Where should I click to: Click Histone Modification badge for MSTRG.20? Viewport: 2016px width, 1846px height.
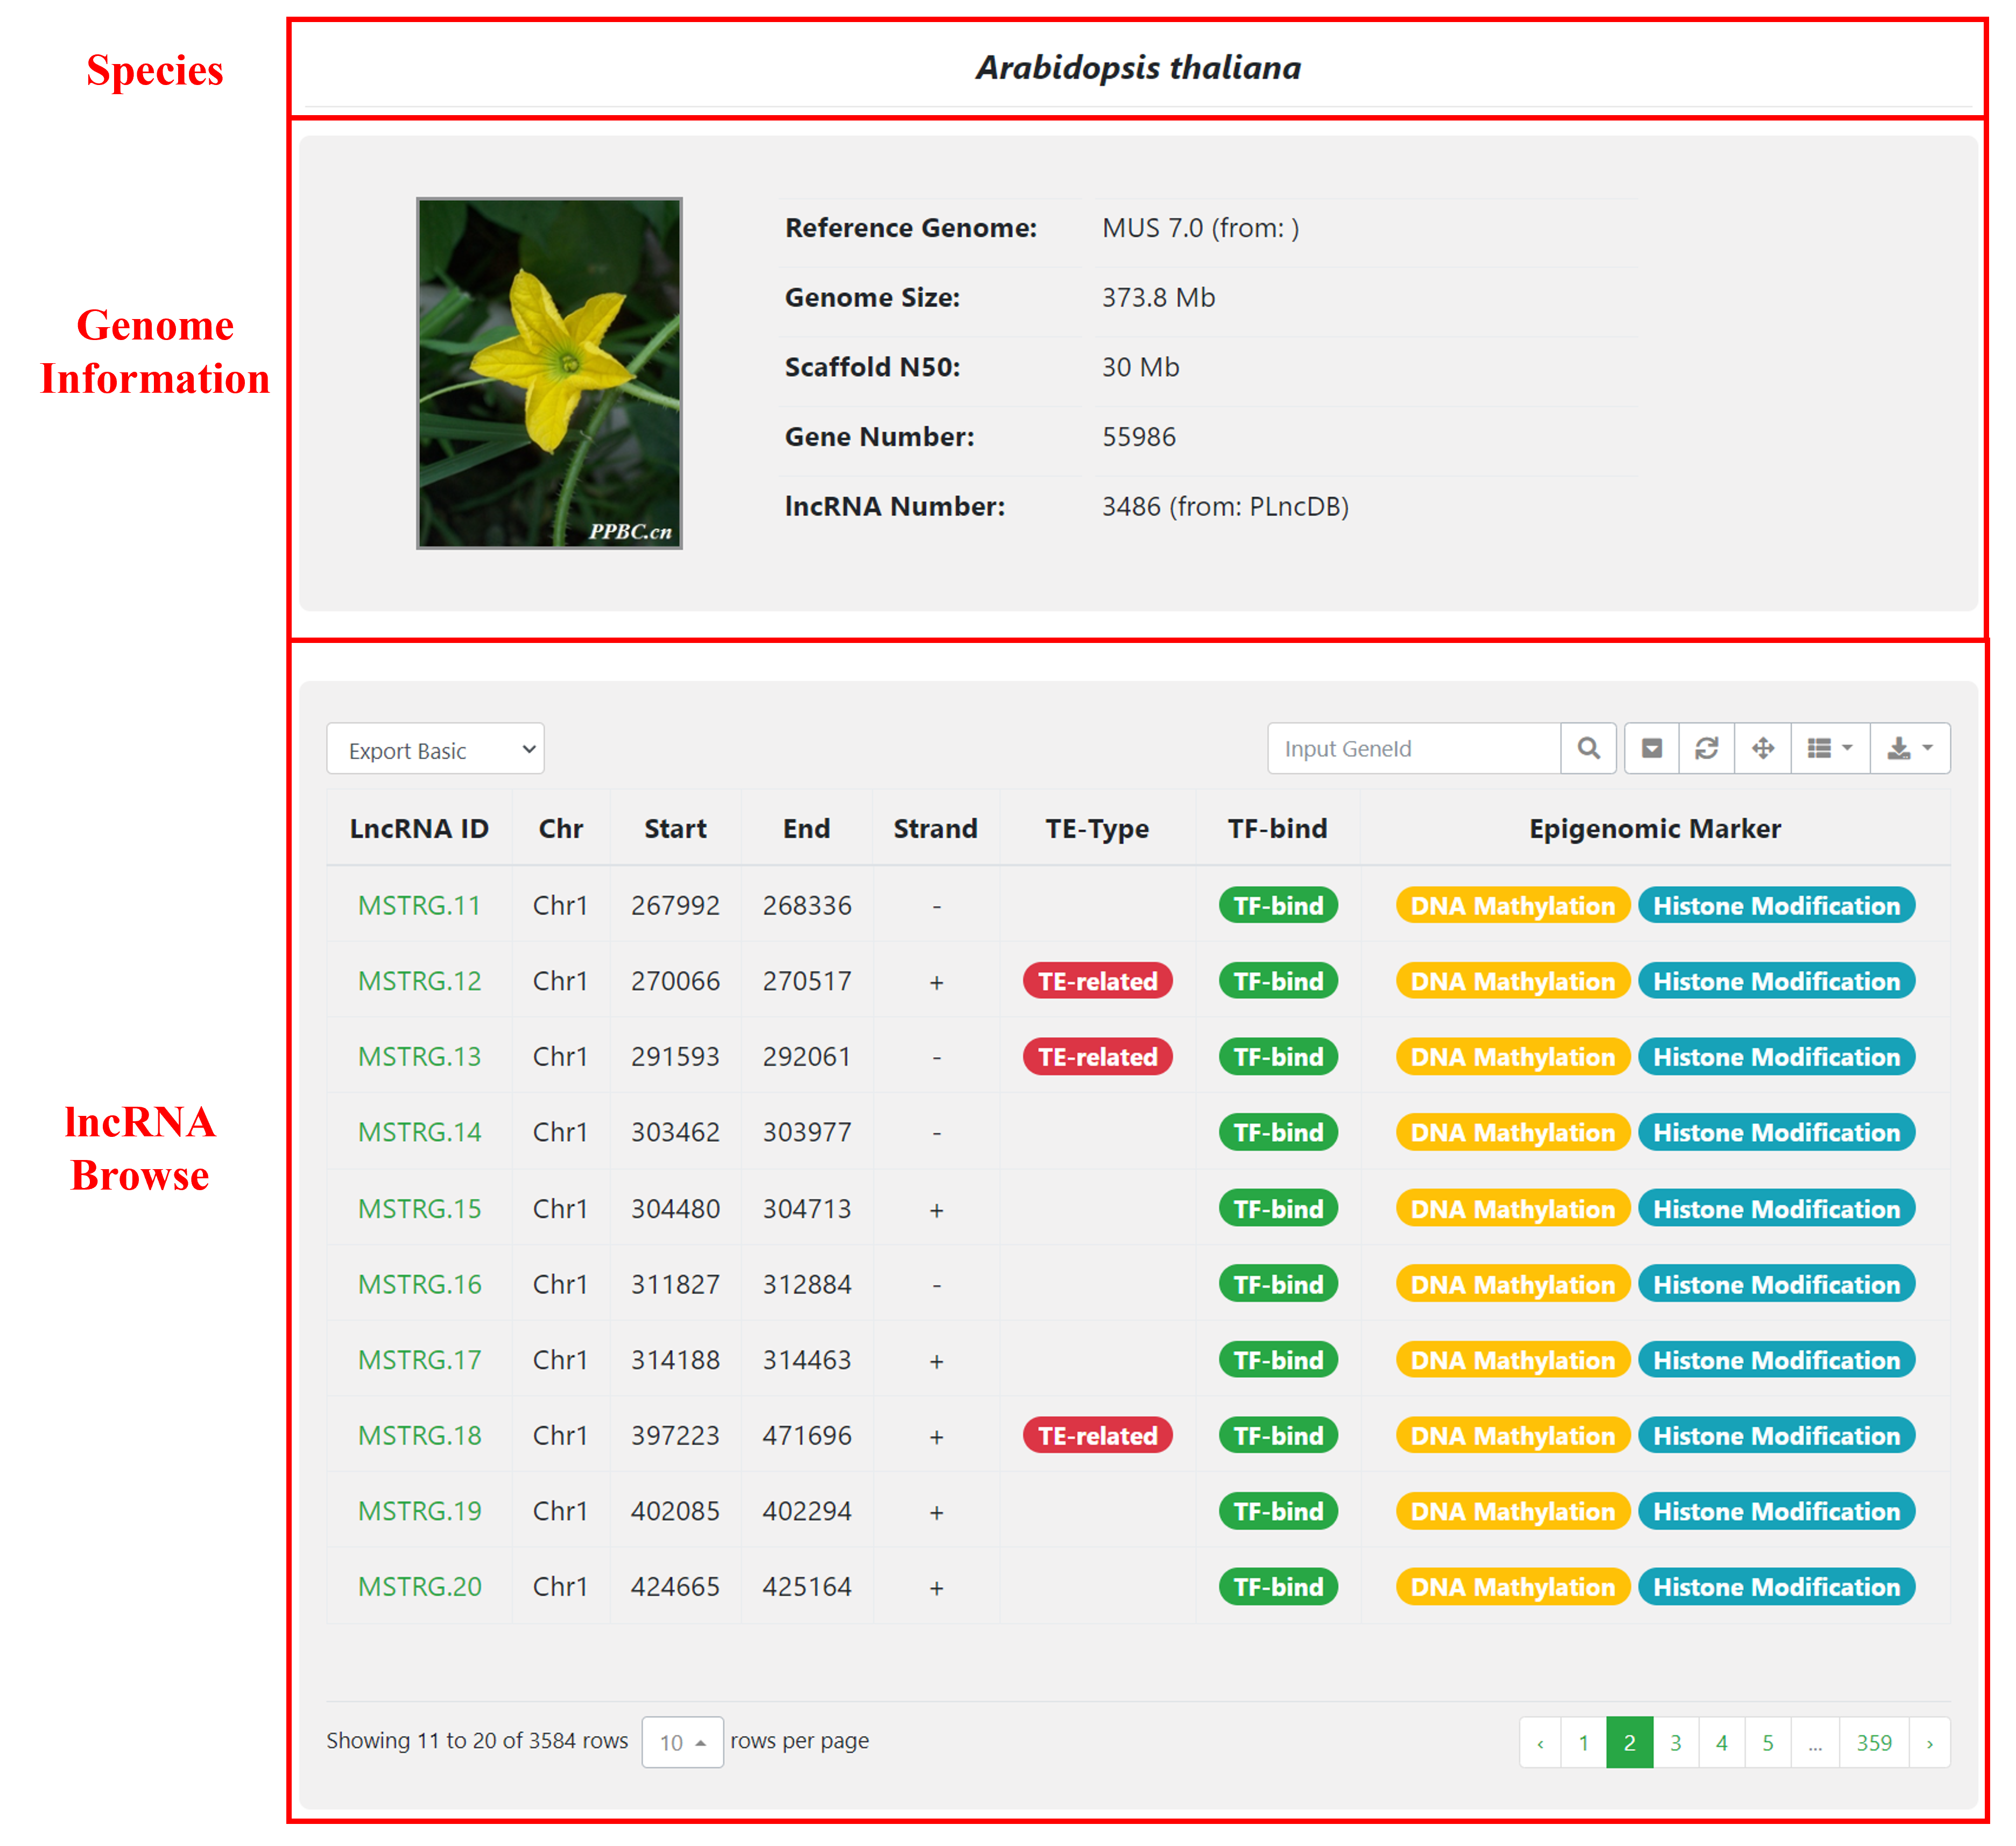point(1777,1587)
